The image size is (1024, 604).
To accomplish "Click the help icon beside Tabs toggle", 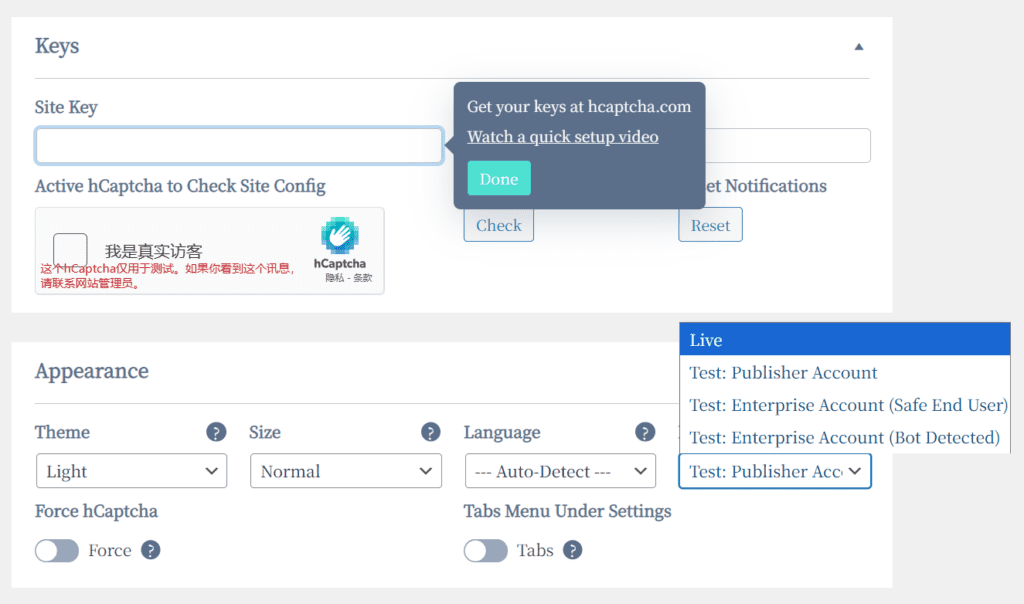I will click(572, 550).
